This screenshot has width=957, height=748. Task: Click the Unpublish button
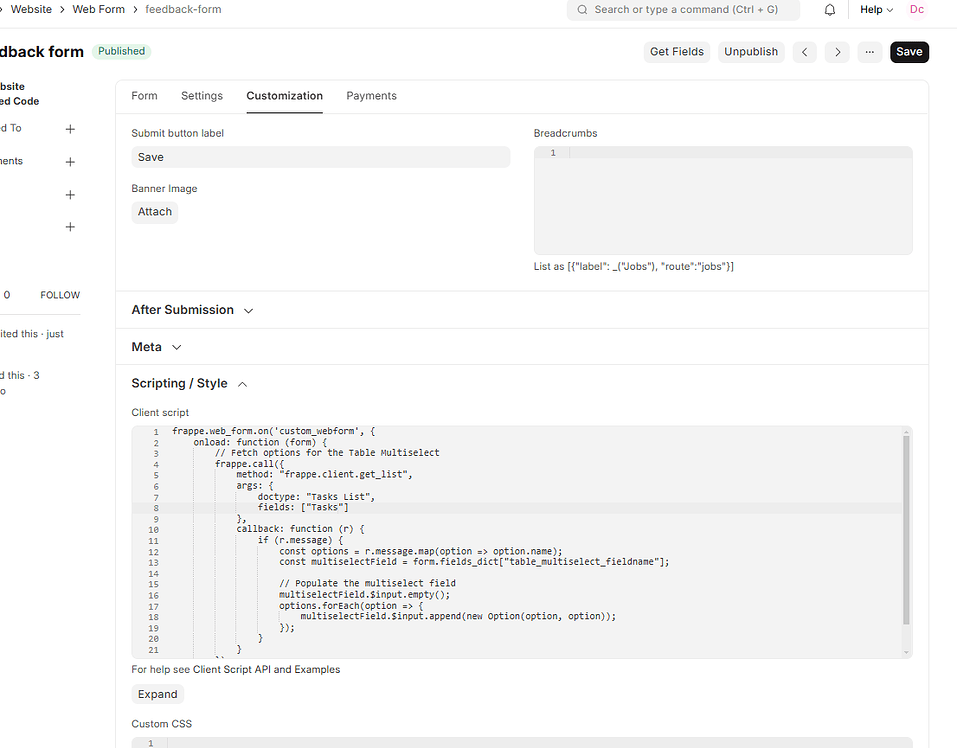tap(751, 52)
